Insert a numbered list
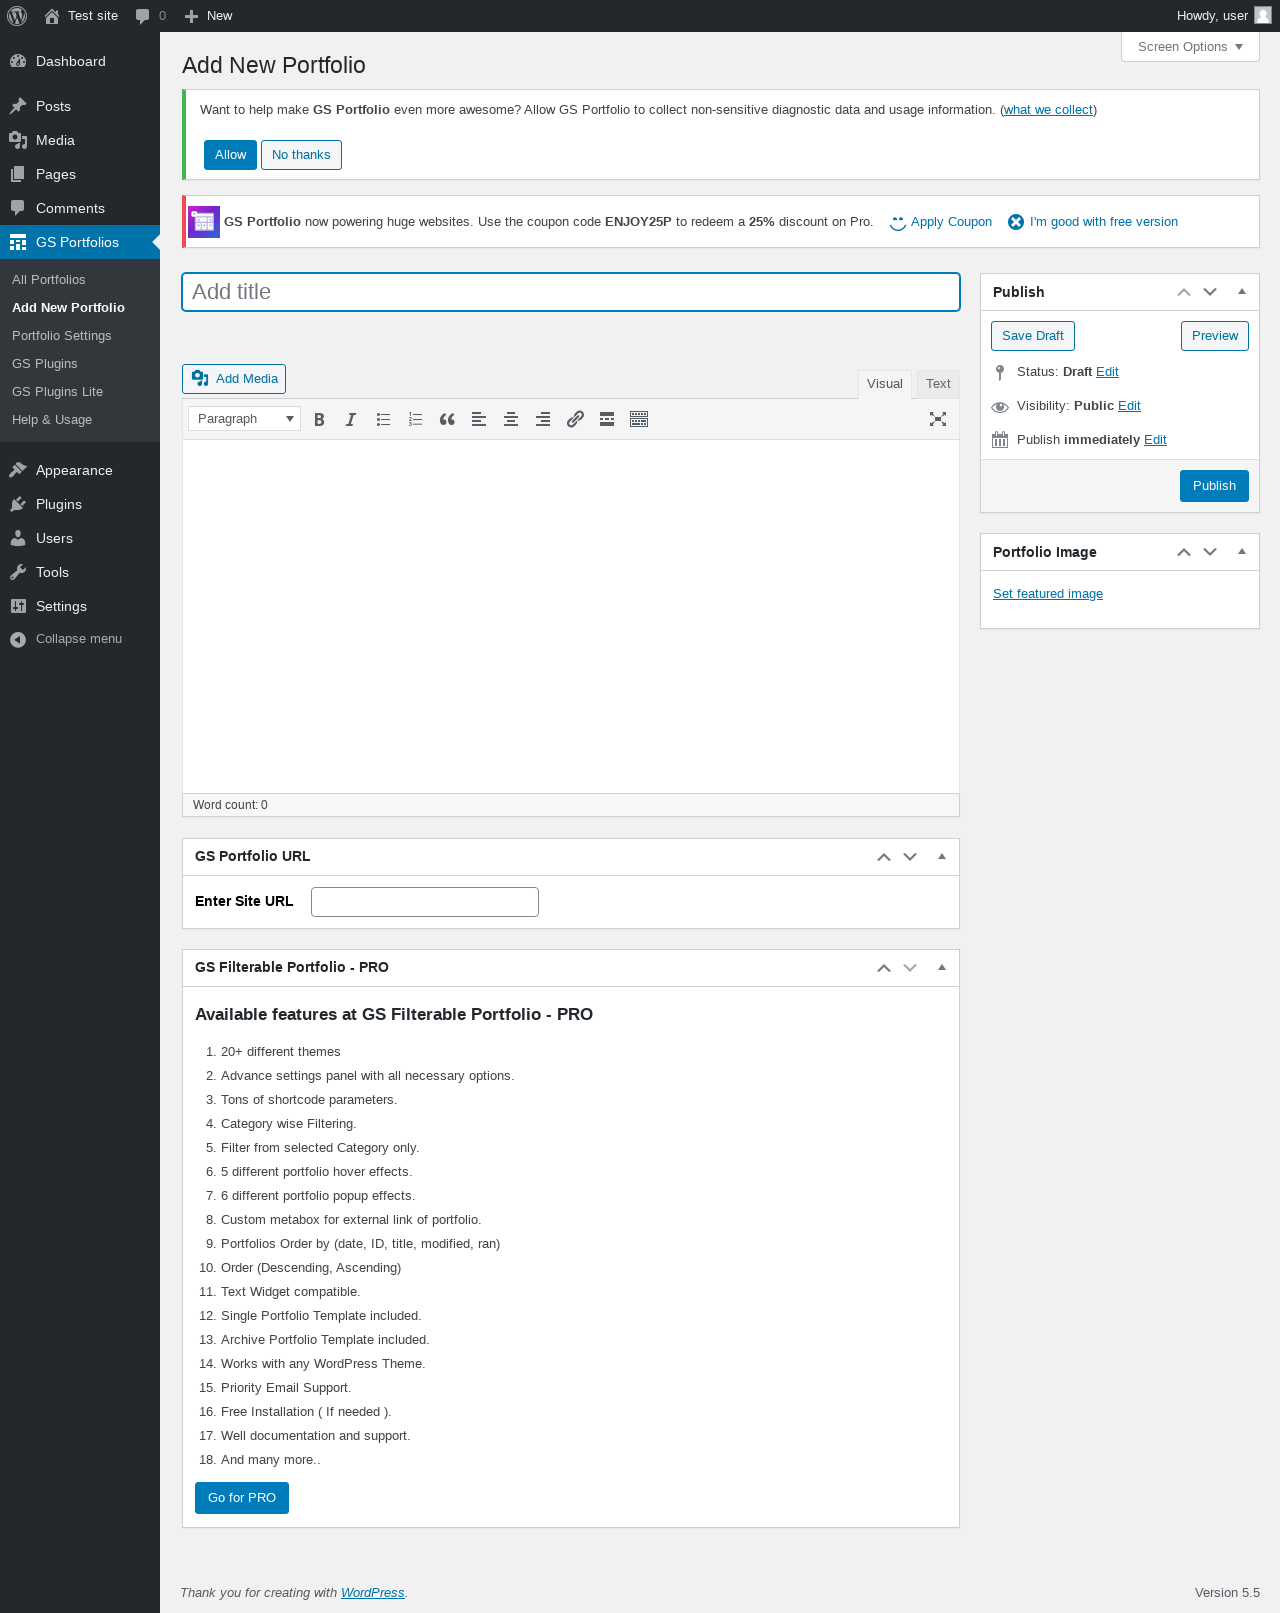The height and width of the screenshot is (1613, 1280). pos(415,420)
